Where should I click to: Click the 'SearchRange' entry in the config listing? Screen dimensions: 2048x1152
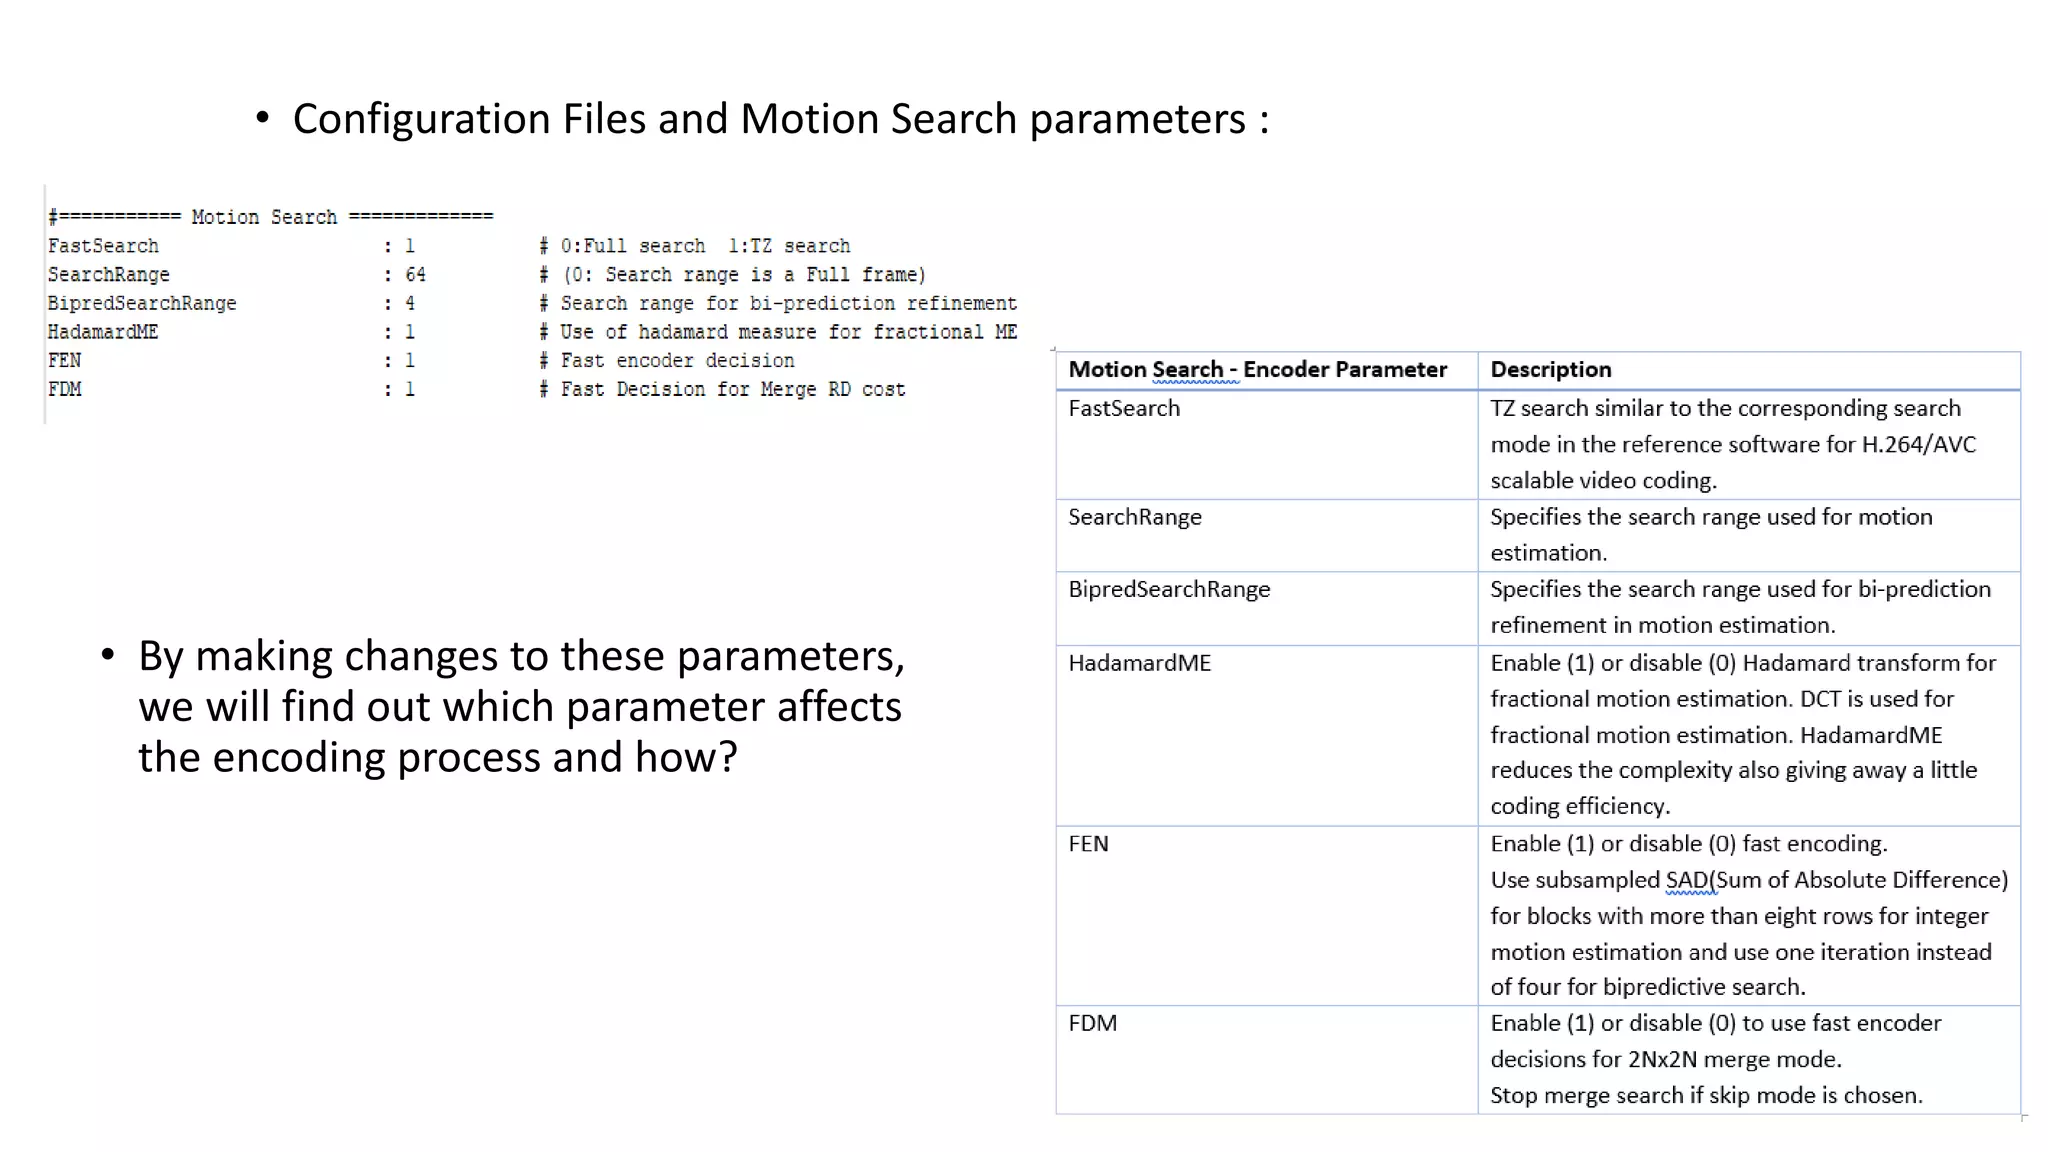click(x=109, y=275)
